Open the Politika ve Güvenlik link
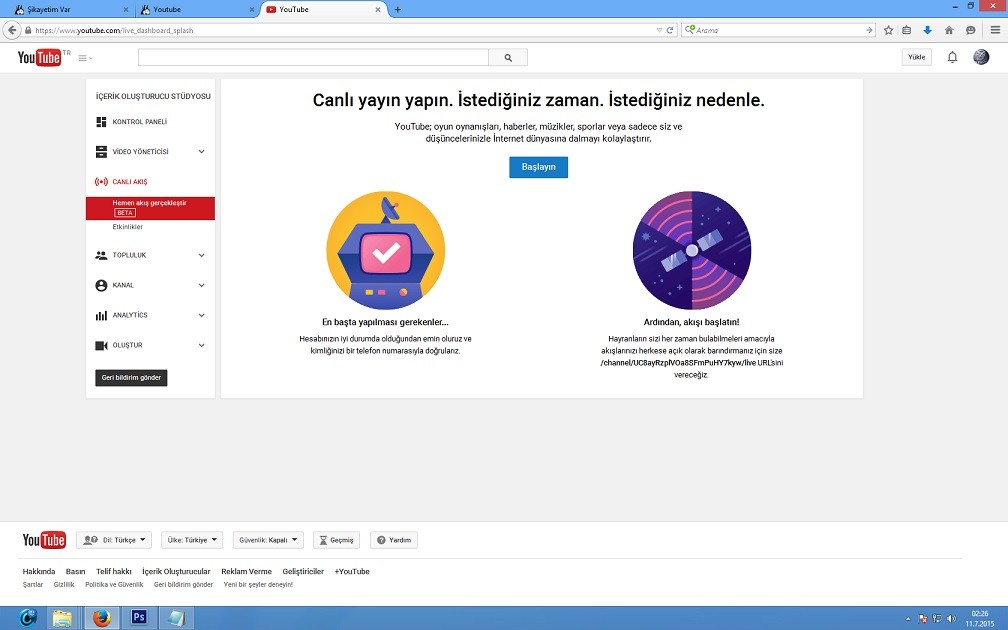This screenshot has height=630, width=1008. click(114, 585)
